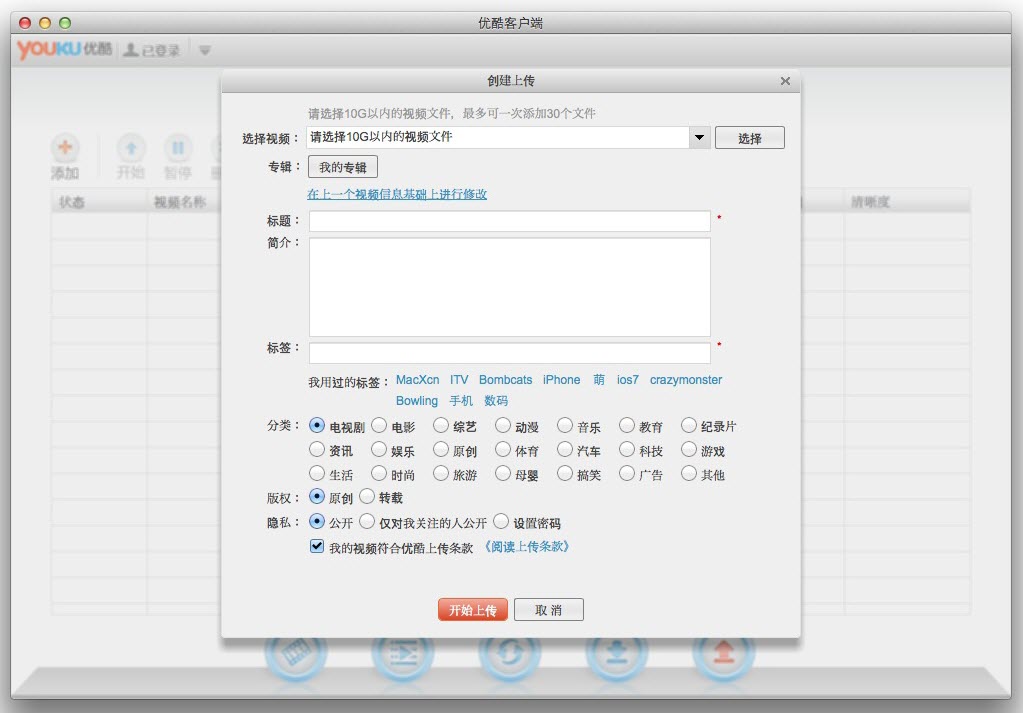Select the 原创 category radio in 分类
1023x713 pixels.
pos(441,449)
